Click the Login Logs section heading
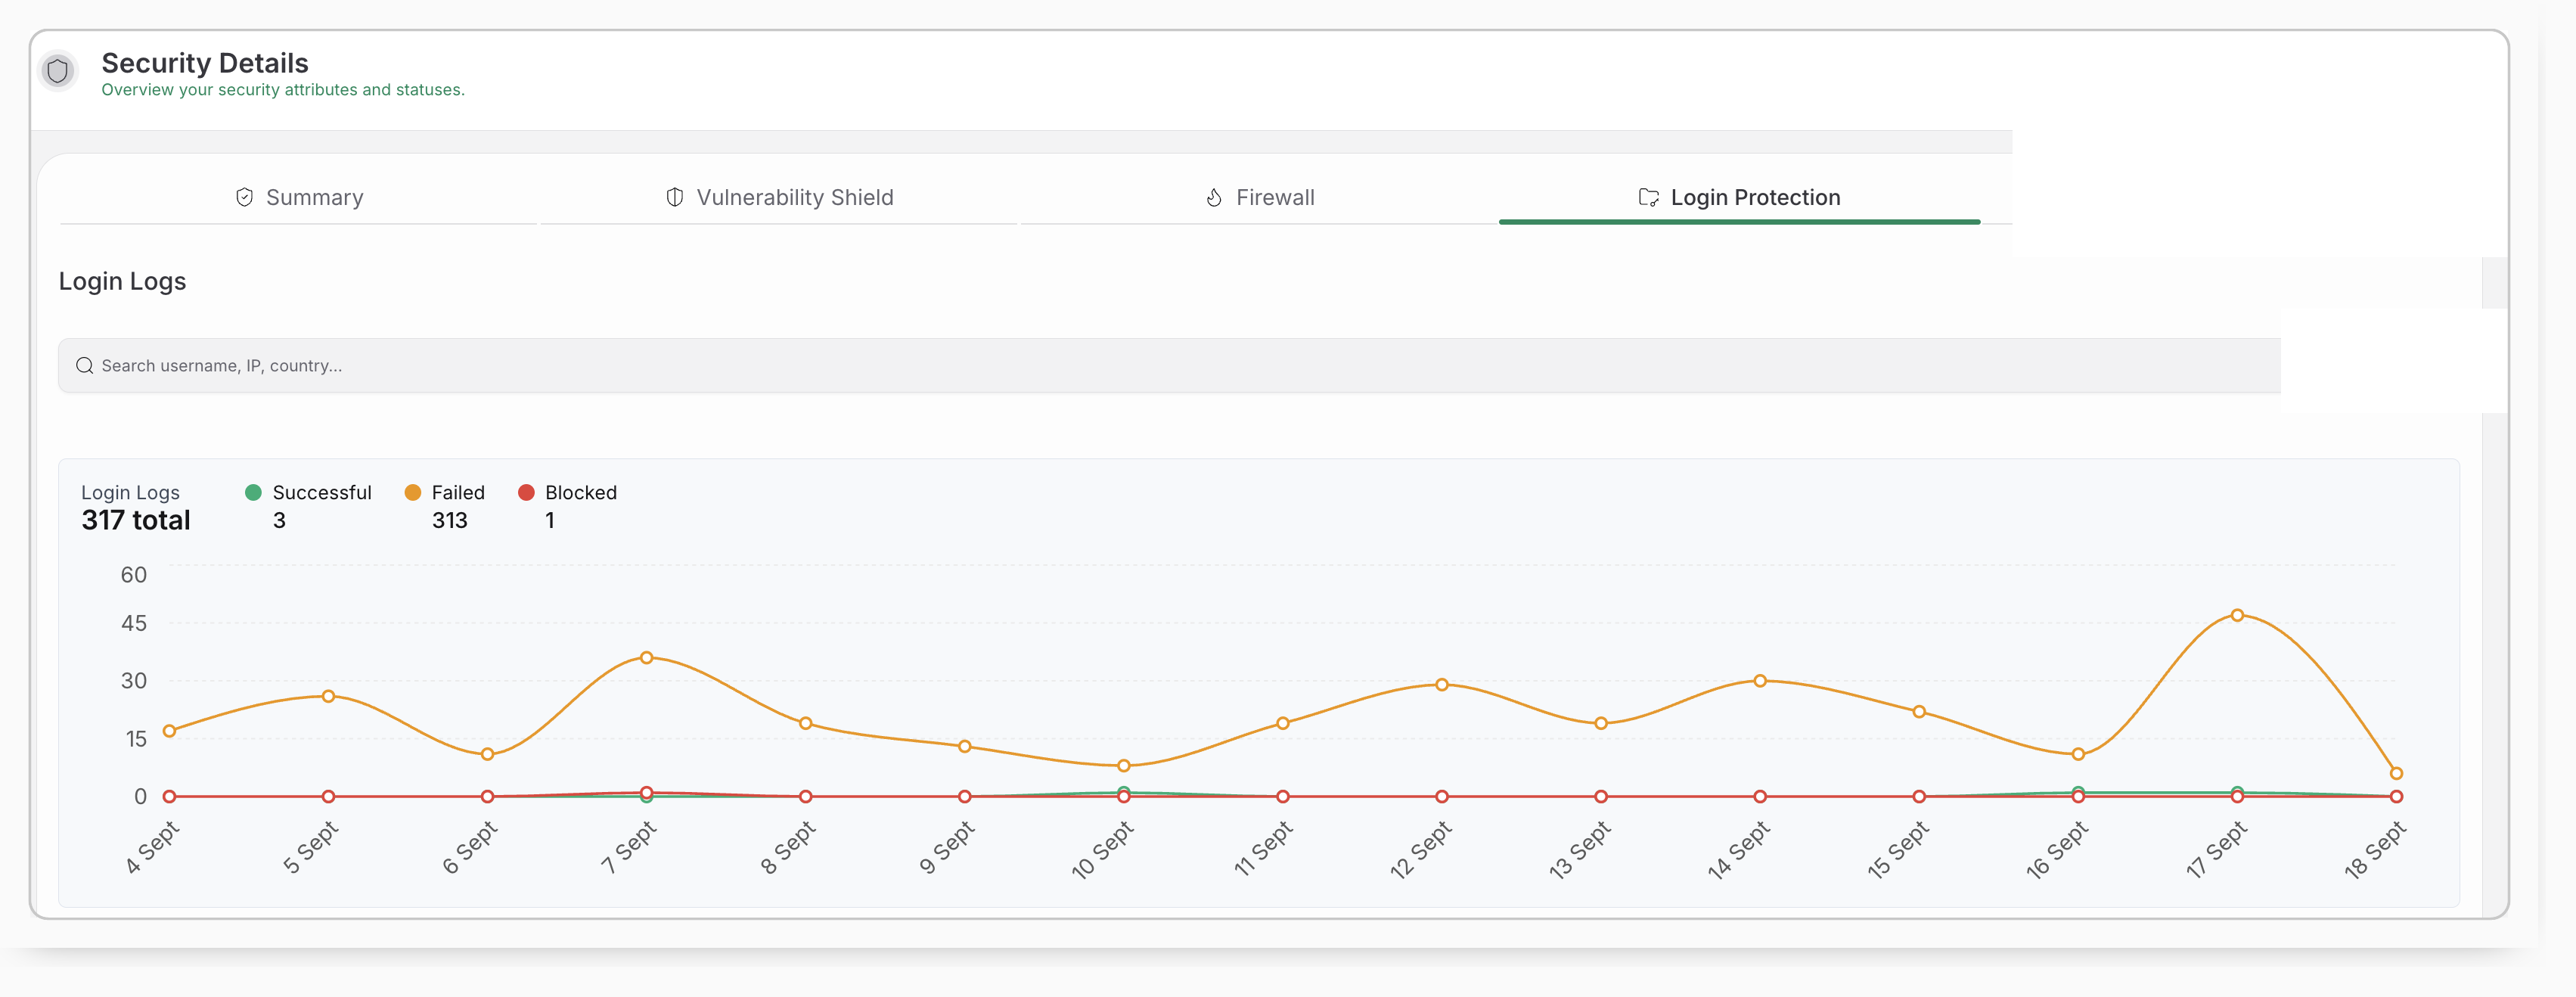Screen dimensions: 2576x997 click(122, 282)
